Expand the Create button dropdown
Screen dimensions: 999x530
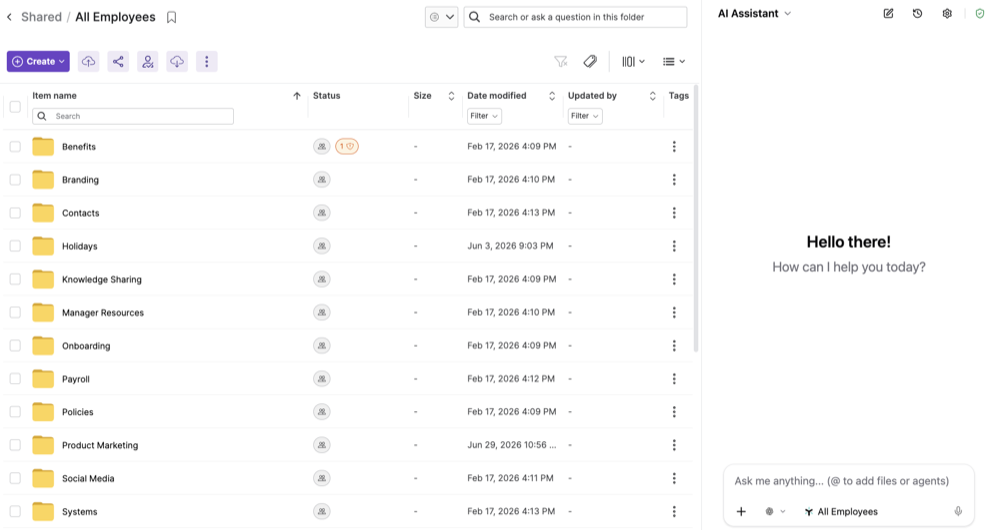62,62
